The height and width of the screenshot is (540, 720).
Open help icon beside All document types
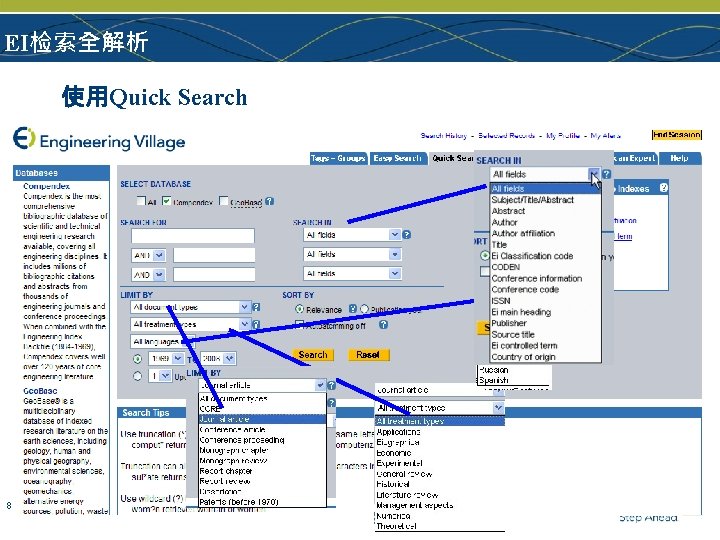click(256, 307)
